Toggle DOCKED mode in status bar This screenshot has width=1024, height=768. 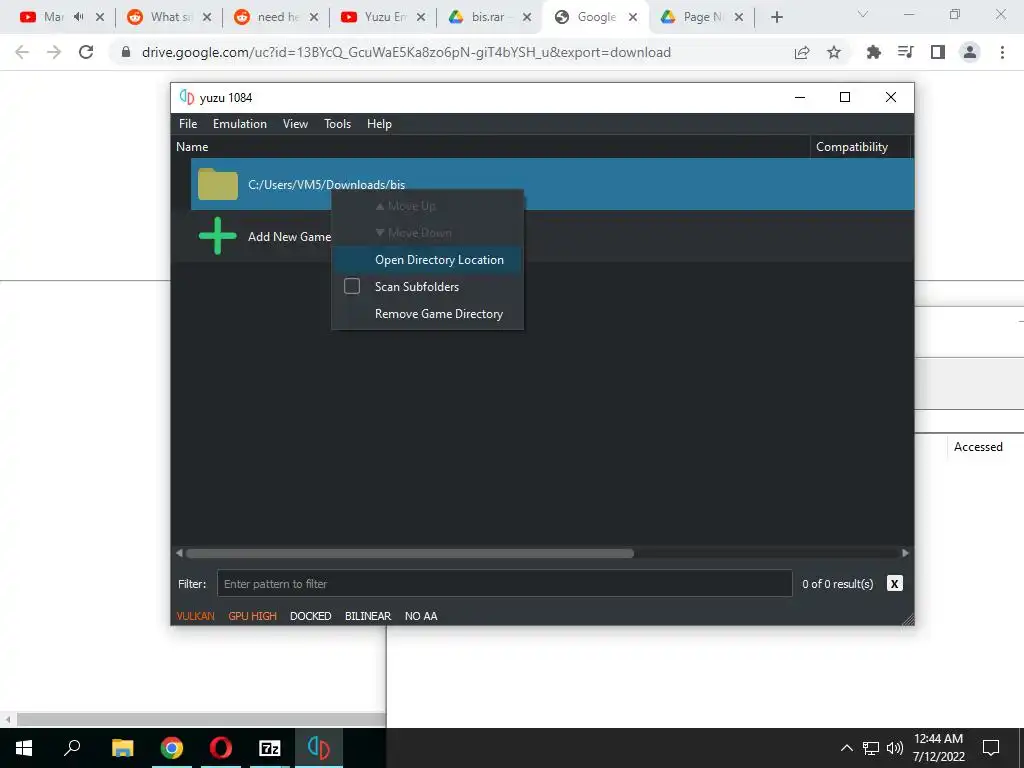click(x=311, y=616)
